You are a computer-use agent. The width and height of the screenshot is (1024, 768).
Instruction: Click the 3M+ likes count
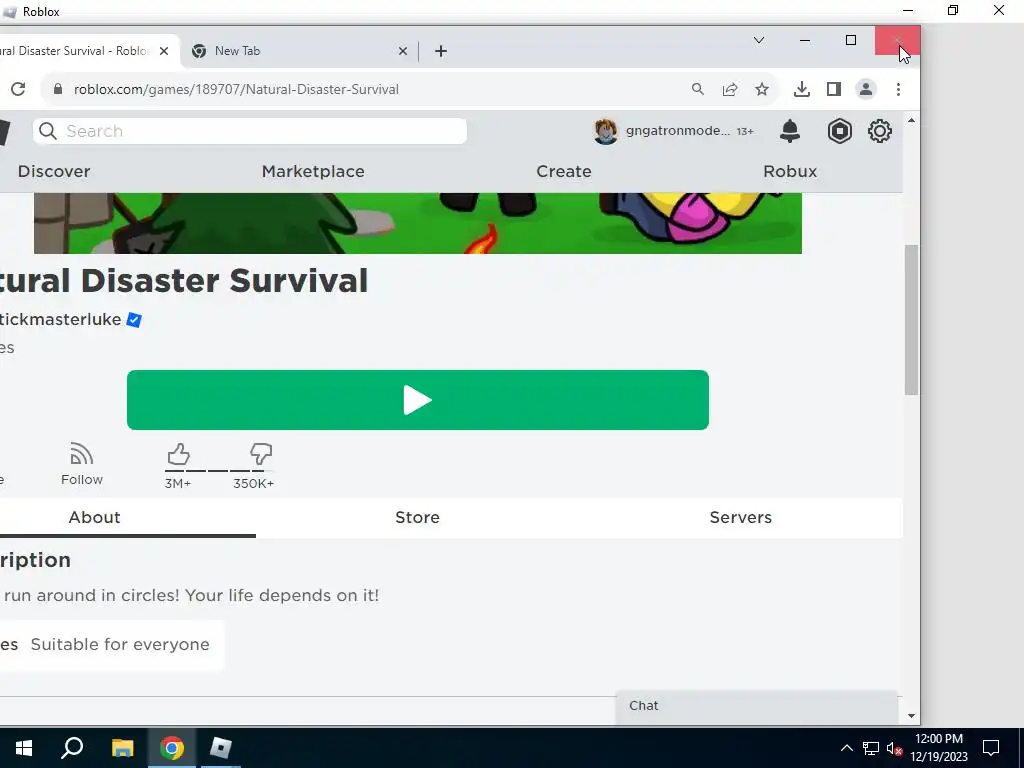coord(178,483)
